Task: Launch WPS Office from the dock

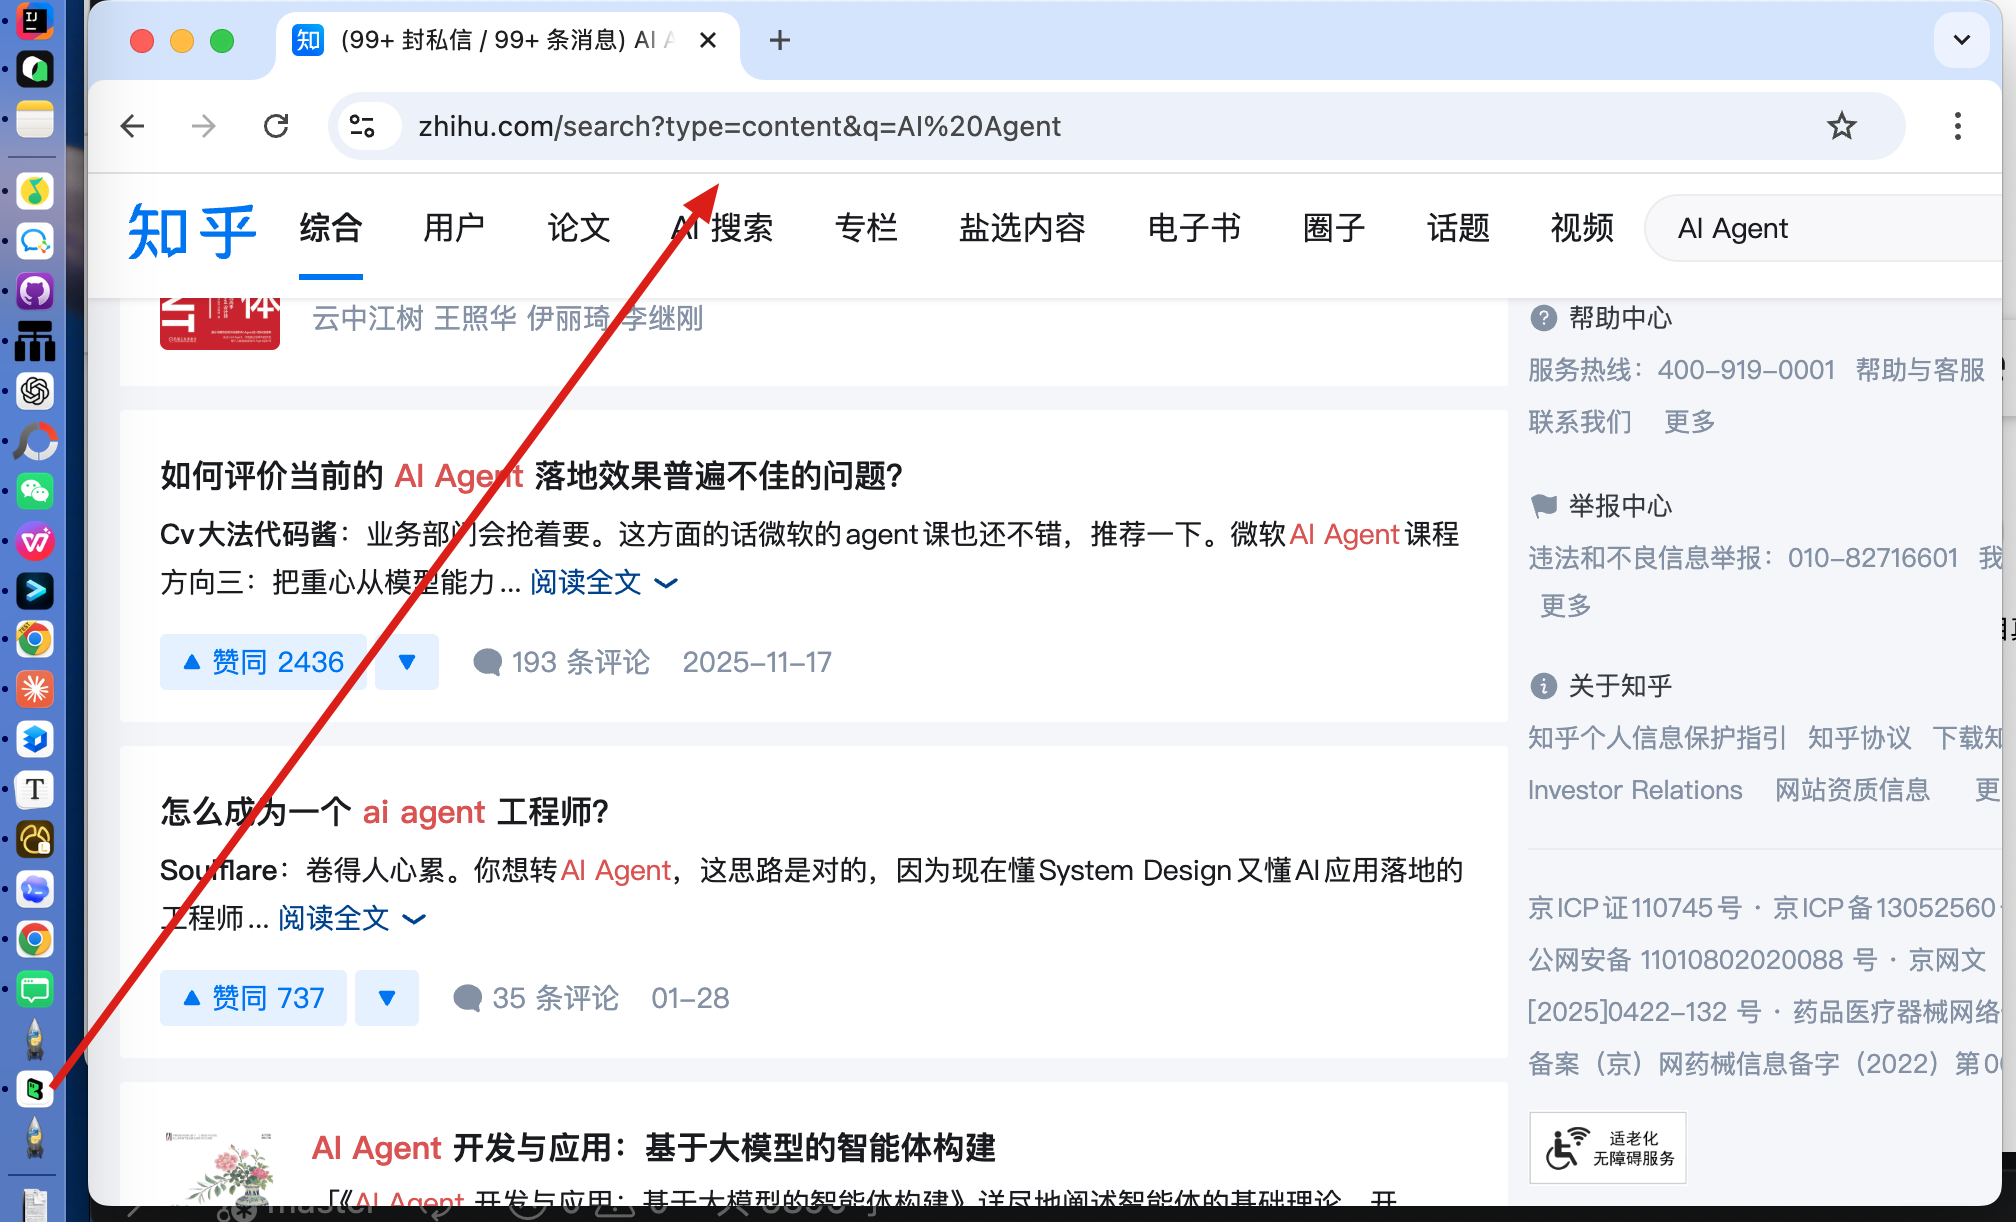Action: 35,541
